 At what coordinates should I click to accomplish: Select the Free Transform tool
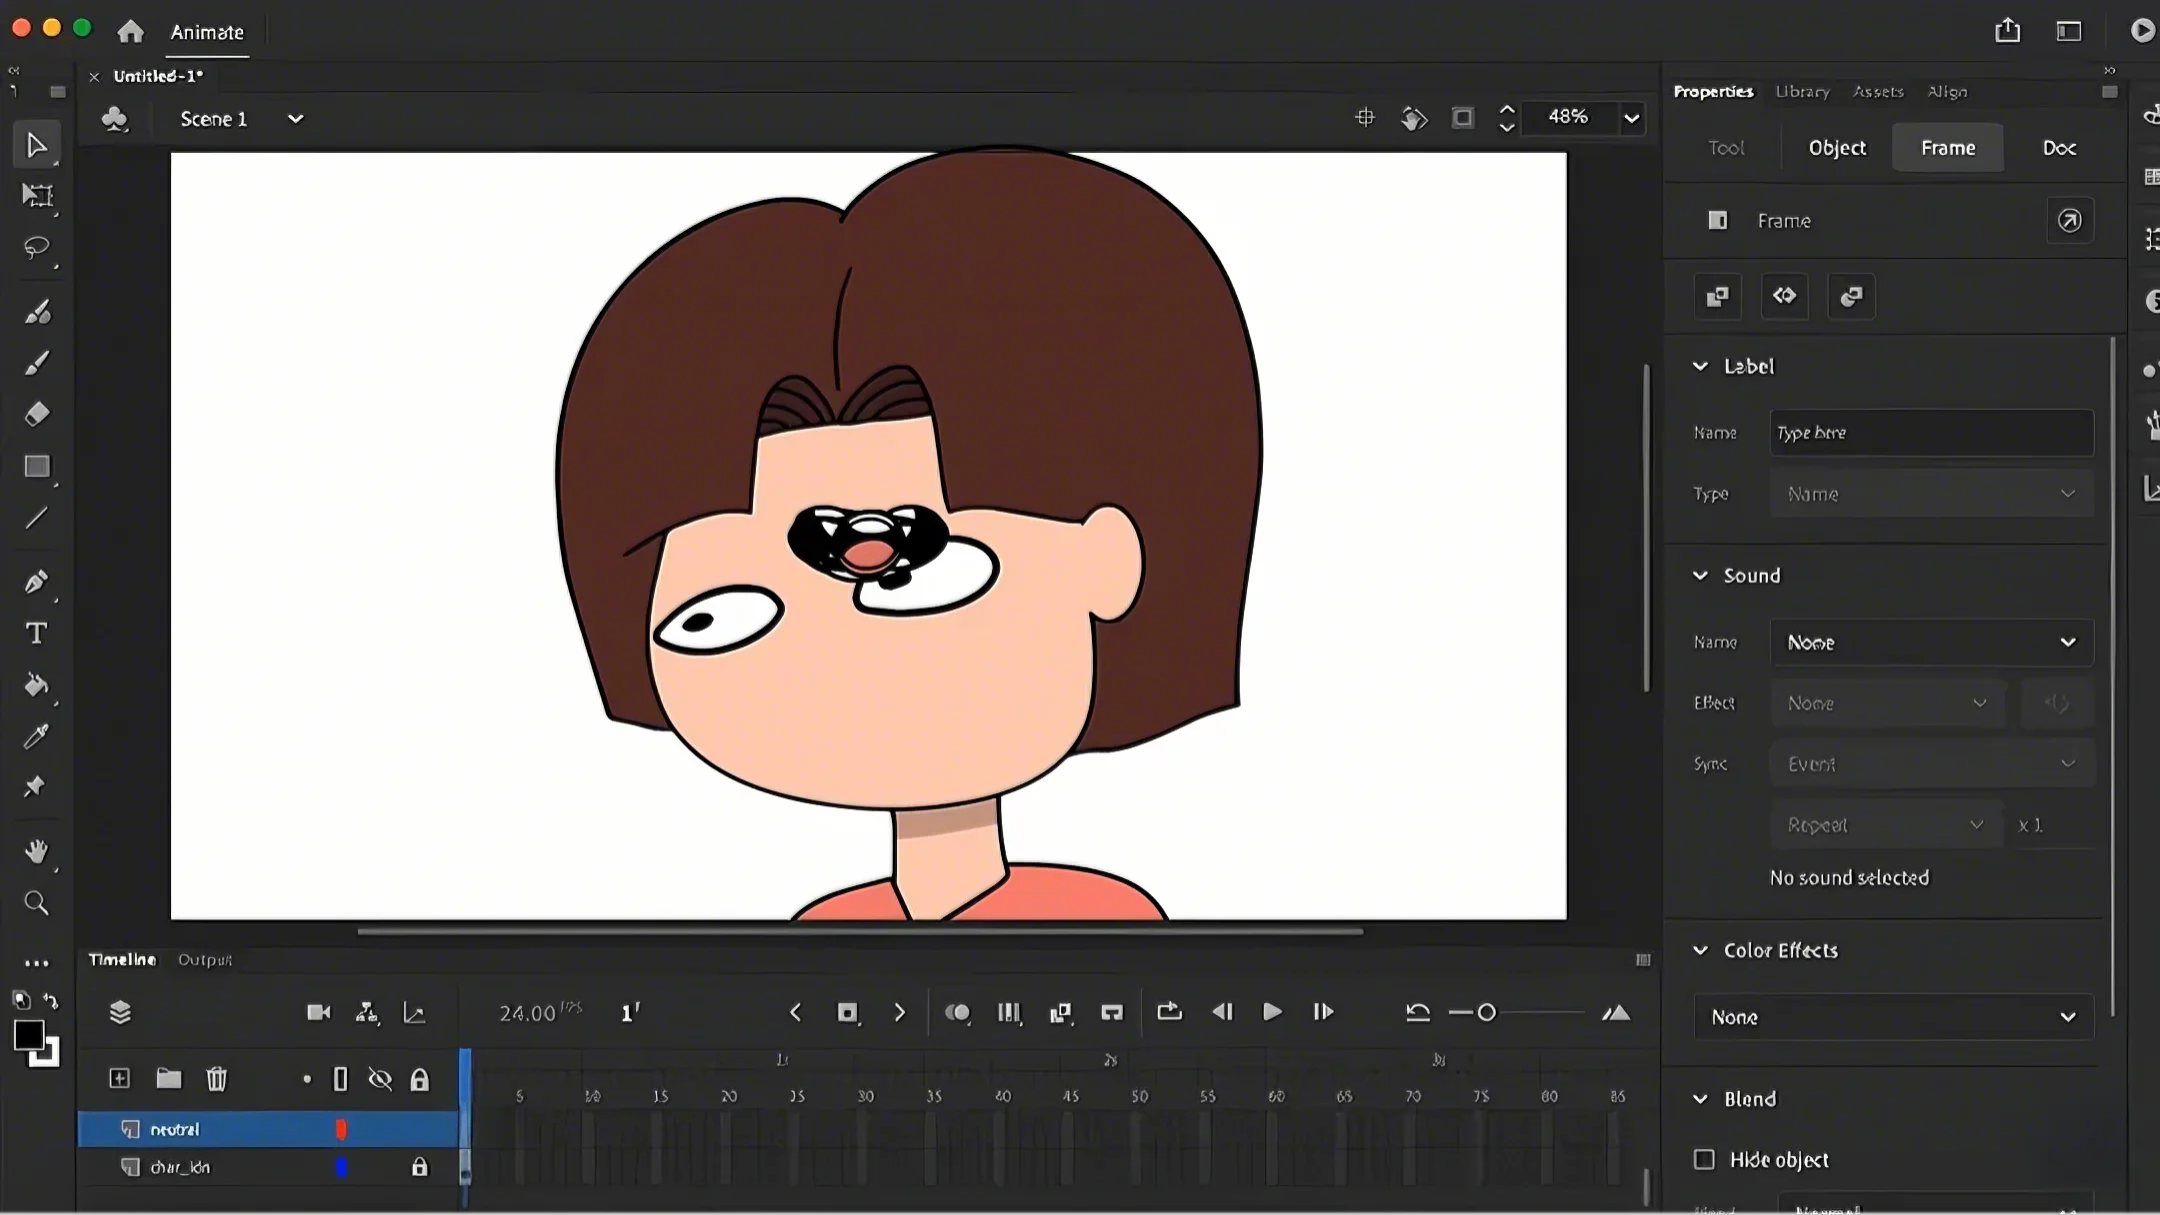click(37, 196)
